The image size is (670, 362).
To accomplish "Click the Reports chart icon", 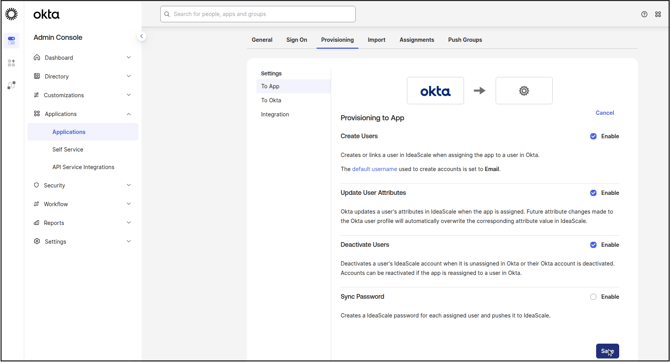I will 36,223.
